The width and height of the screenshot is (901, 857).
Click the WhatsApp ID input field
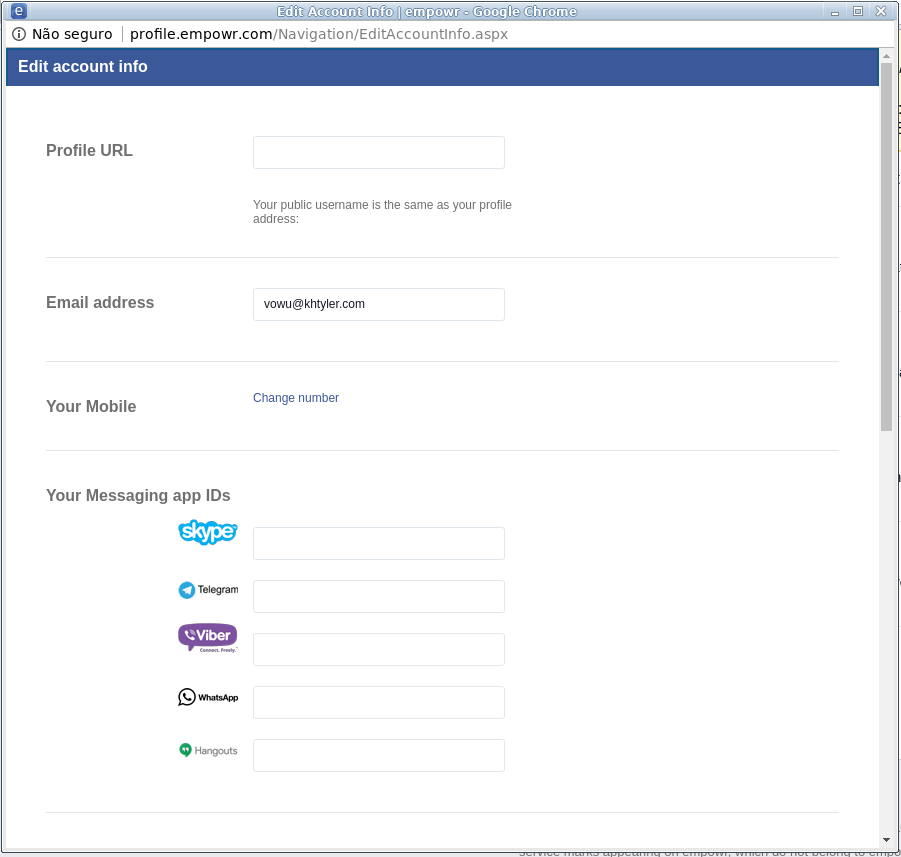(x=379, y=702)
